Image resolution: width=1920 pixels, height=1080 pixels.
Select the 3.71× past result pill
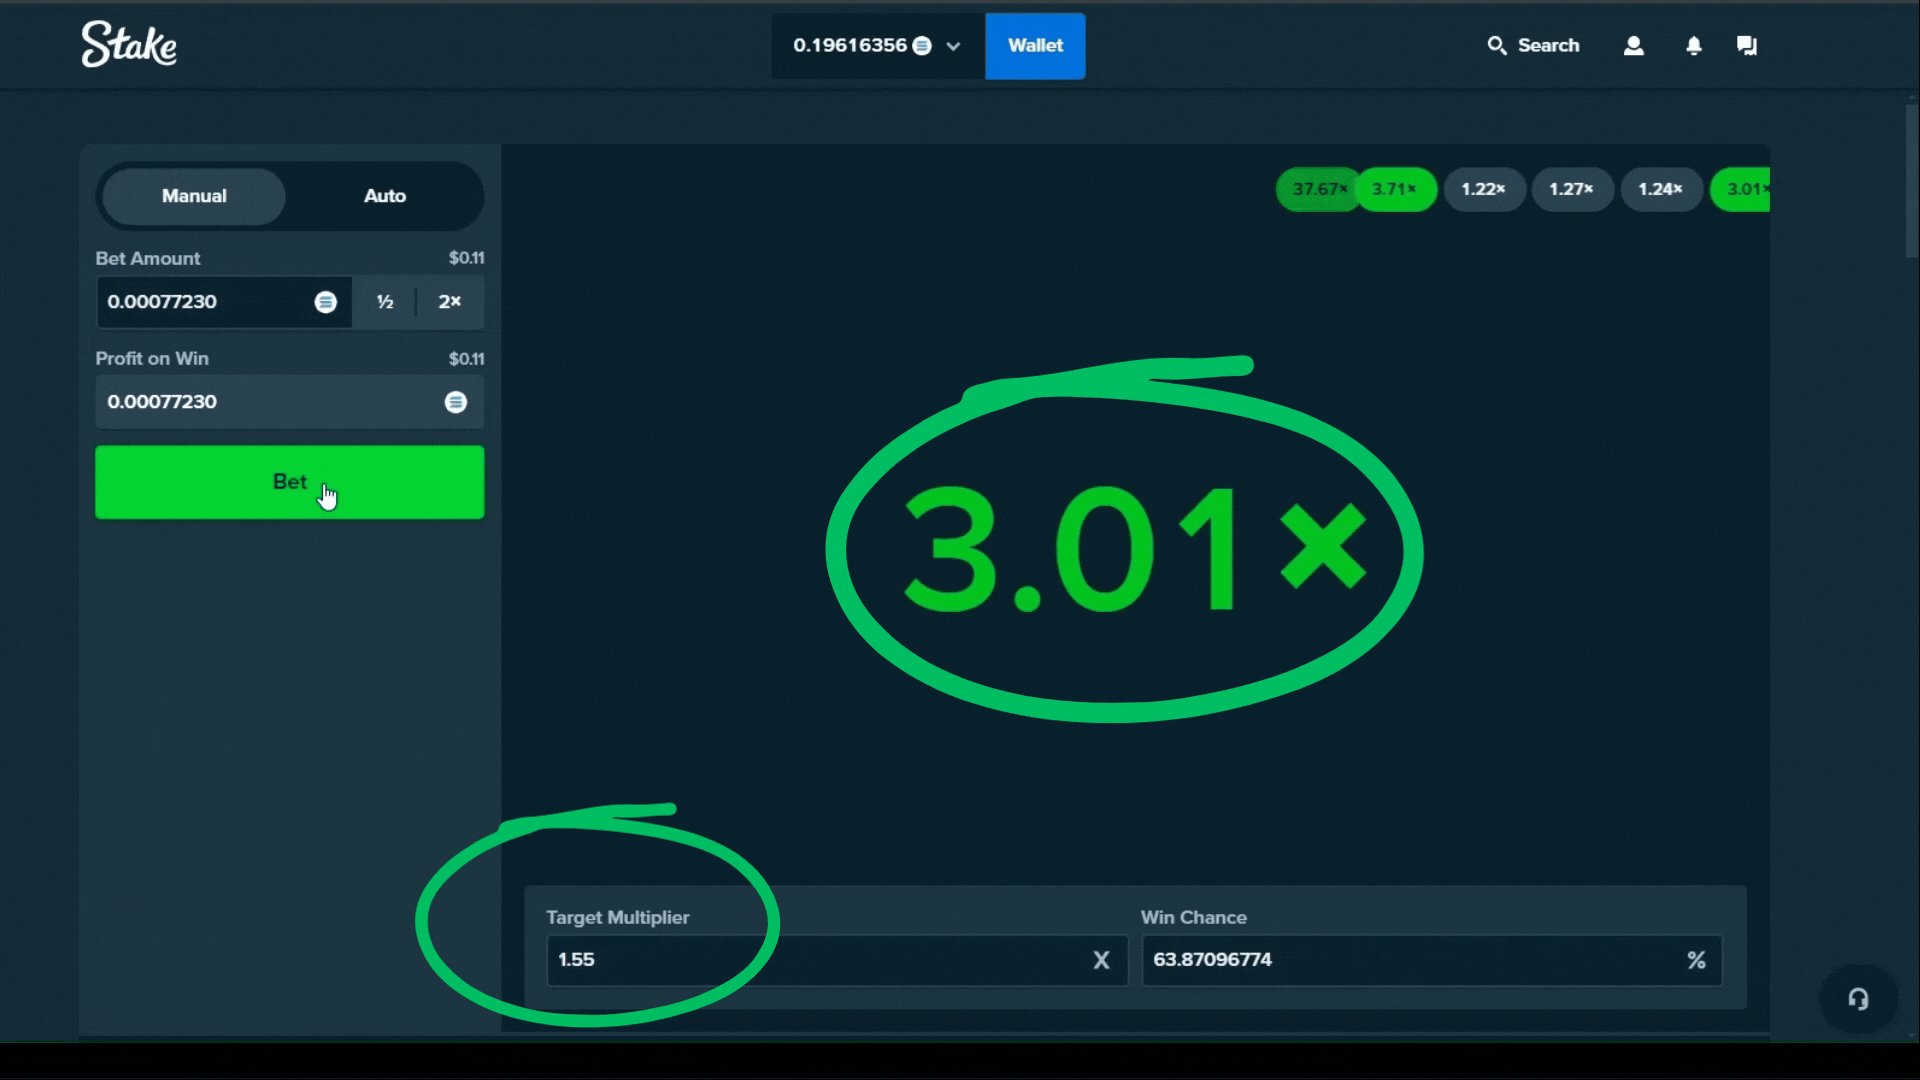[x=1395, y=189]
